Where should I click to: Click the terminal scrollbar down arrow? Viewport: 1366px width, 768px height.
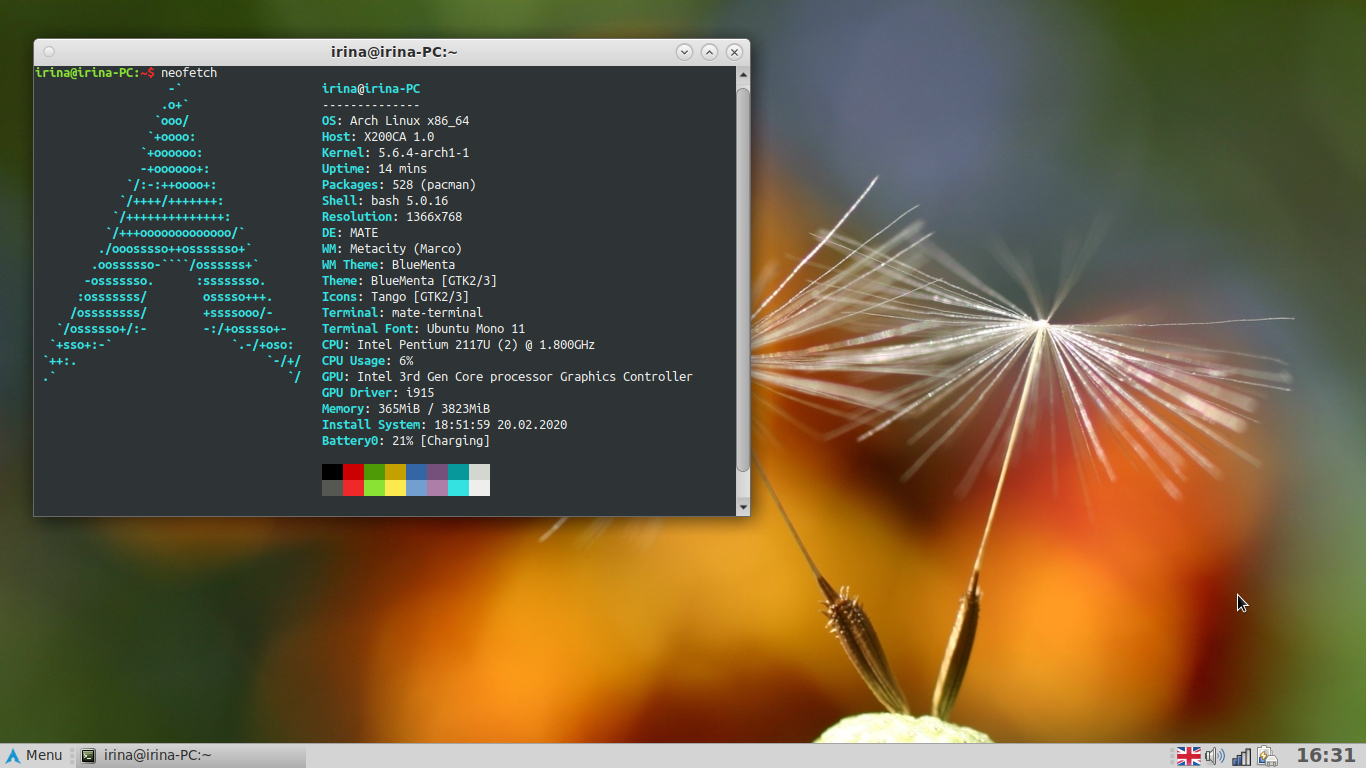pyautogui.click(x=743, y=508)
